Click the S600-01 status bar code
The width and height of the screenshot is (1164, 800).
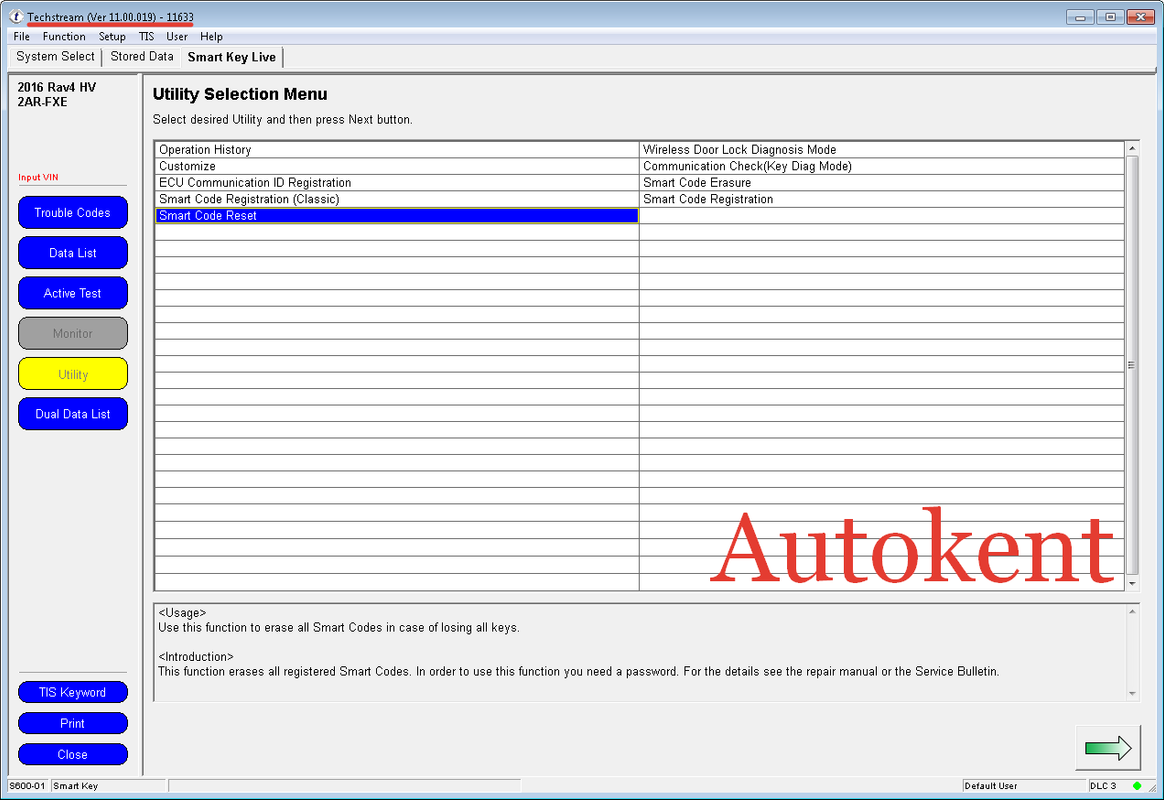27,785
